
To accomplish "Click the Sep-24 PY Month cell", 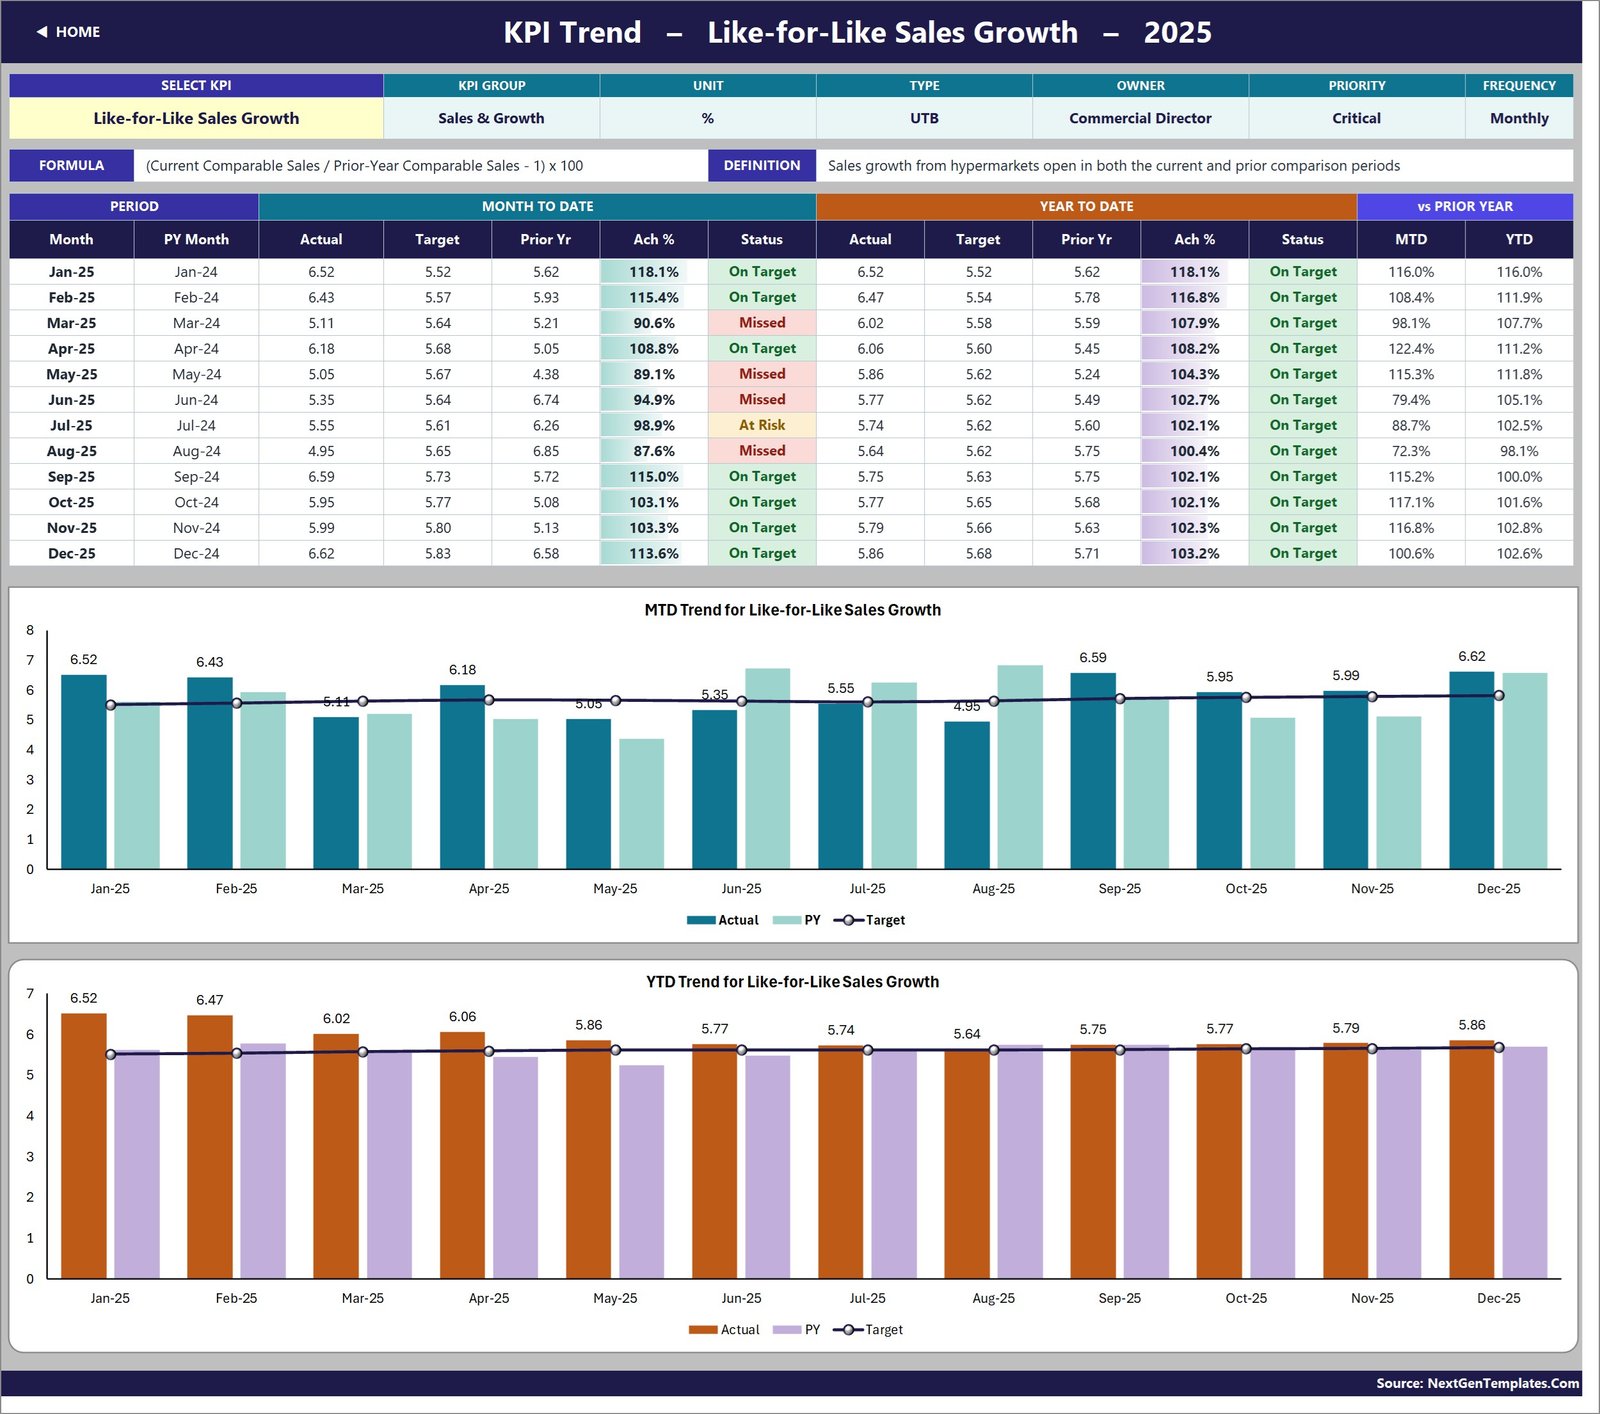I will [x=196, y=477].
